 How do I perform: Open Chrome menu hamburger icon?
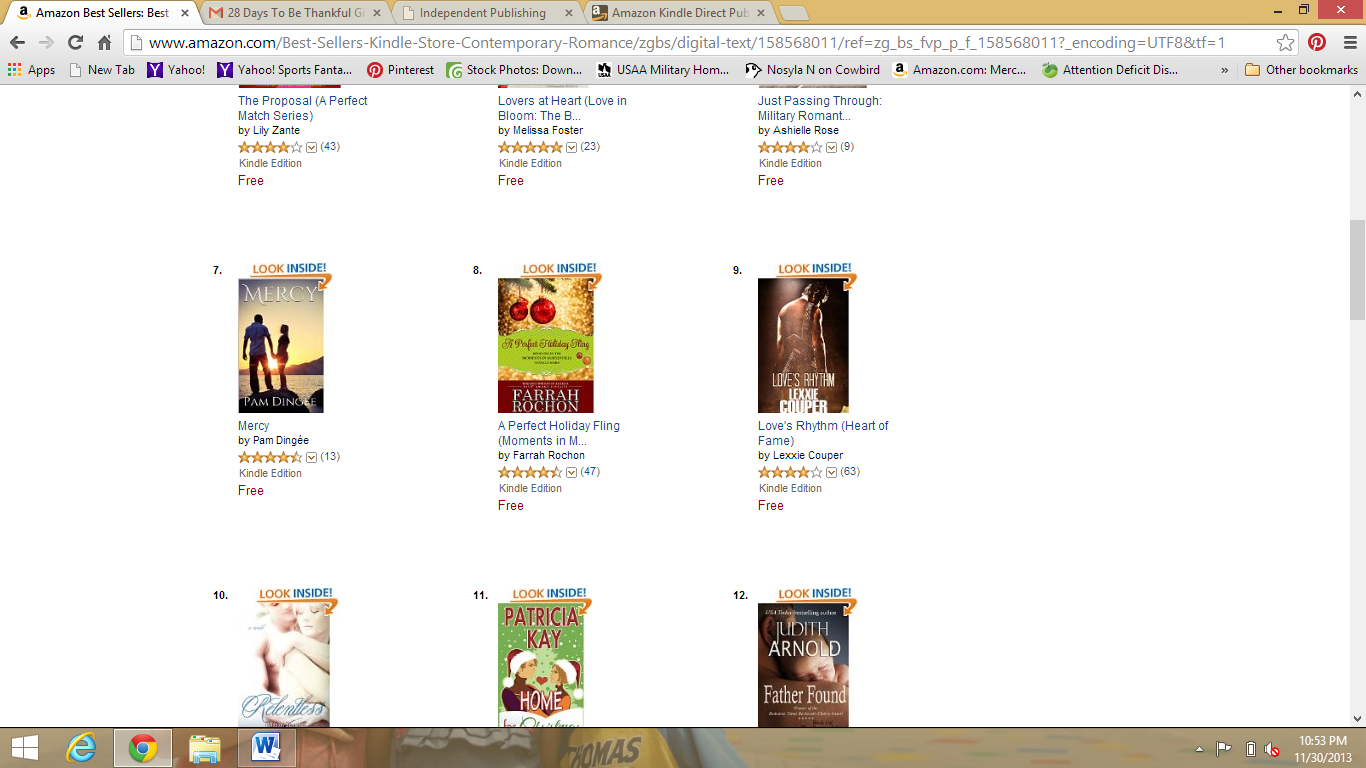tap(1346, 42)
